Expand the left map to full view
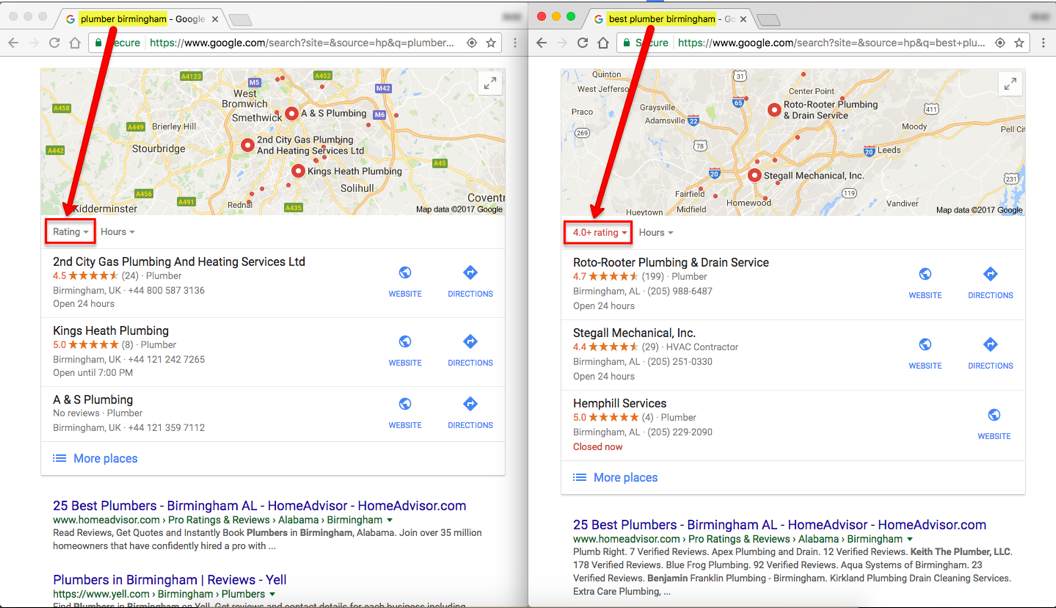 [x=490, y=83]
